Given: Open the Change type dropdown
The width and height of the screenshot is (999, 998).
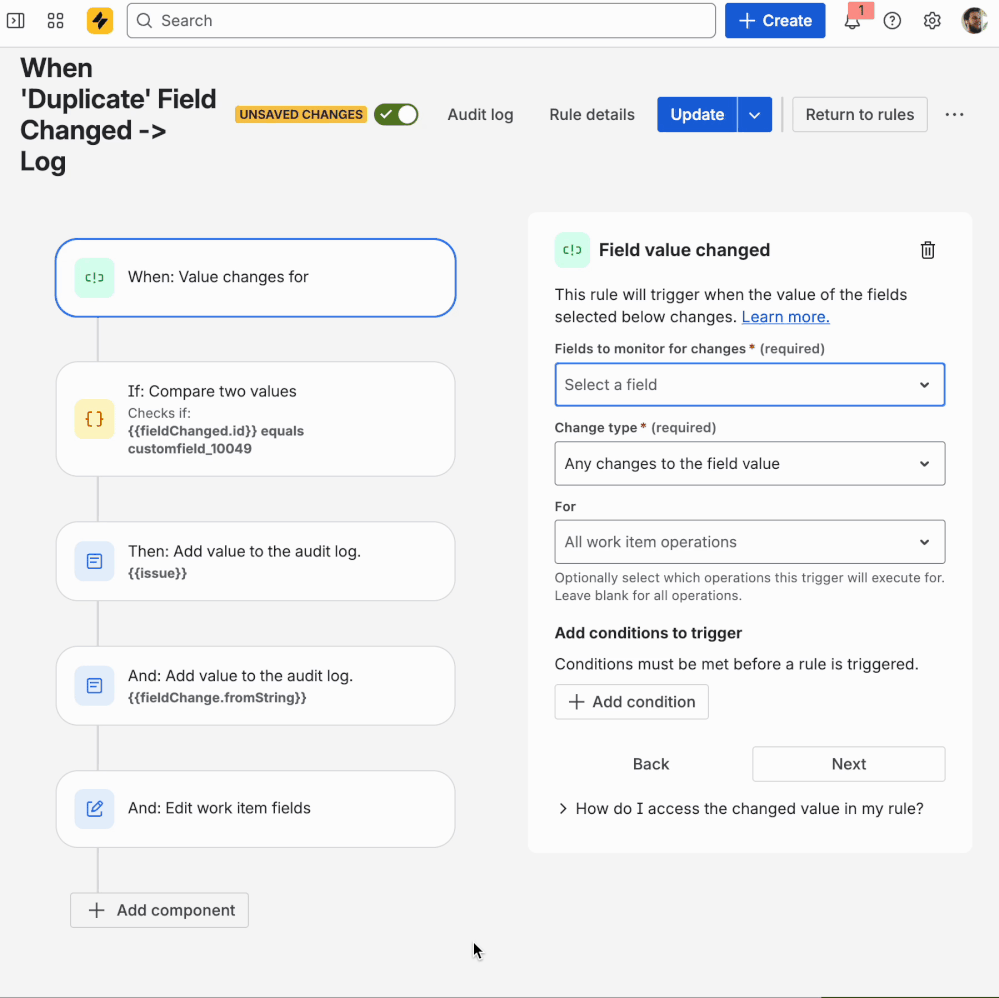Looking at the screenshot, I should 749,463.
